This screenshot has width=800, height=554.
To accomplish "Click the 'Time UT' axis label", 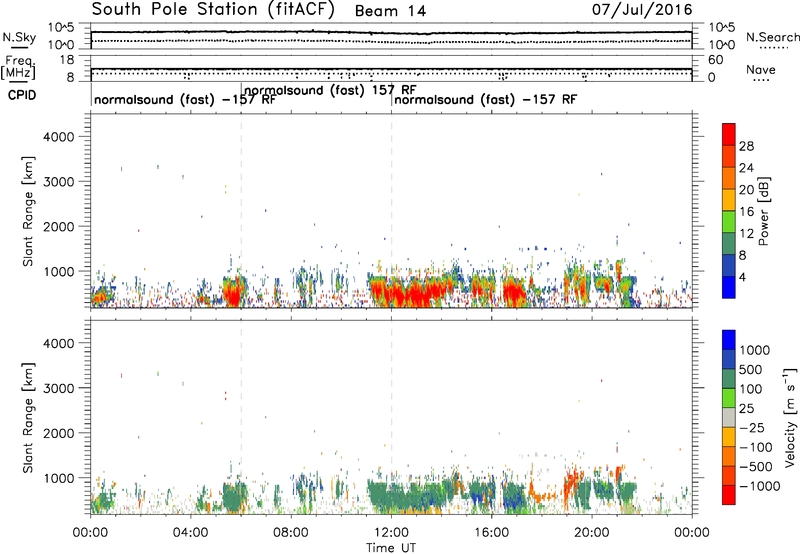I will point(391,548).
